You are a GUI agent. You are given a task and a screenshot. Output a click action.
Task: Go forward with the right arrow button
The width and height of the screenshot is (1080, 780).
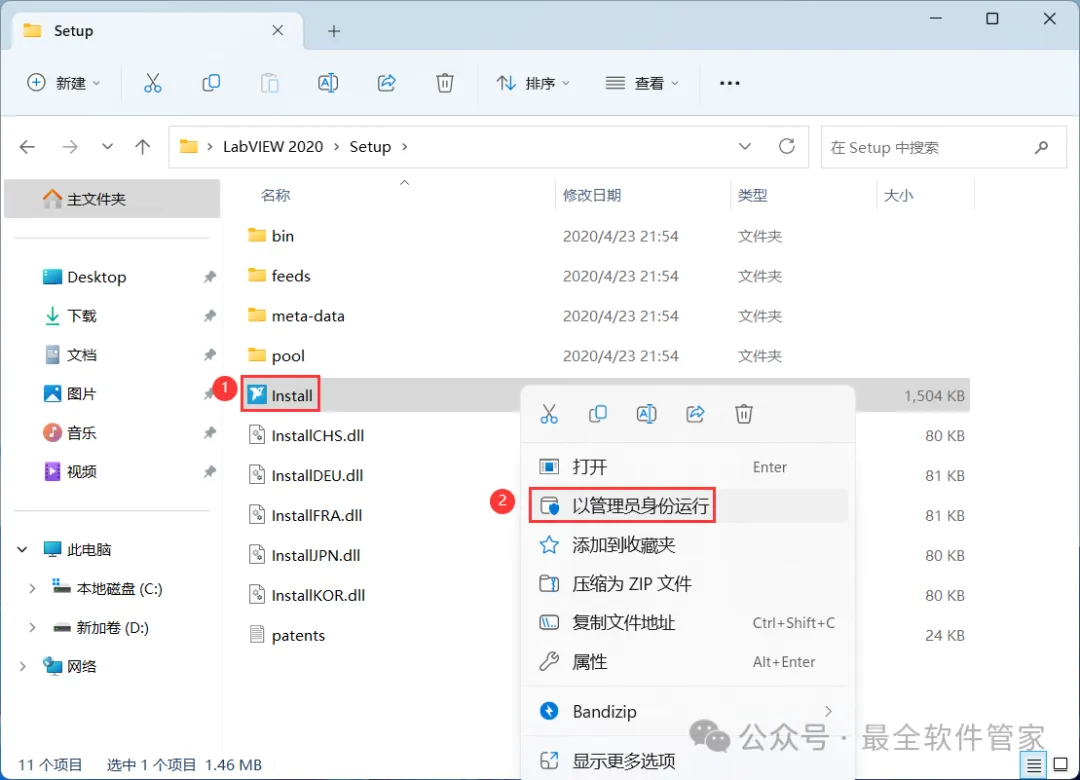[x=70, y=147]
